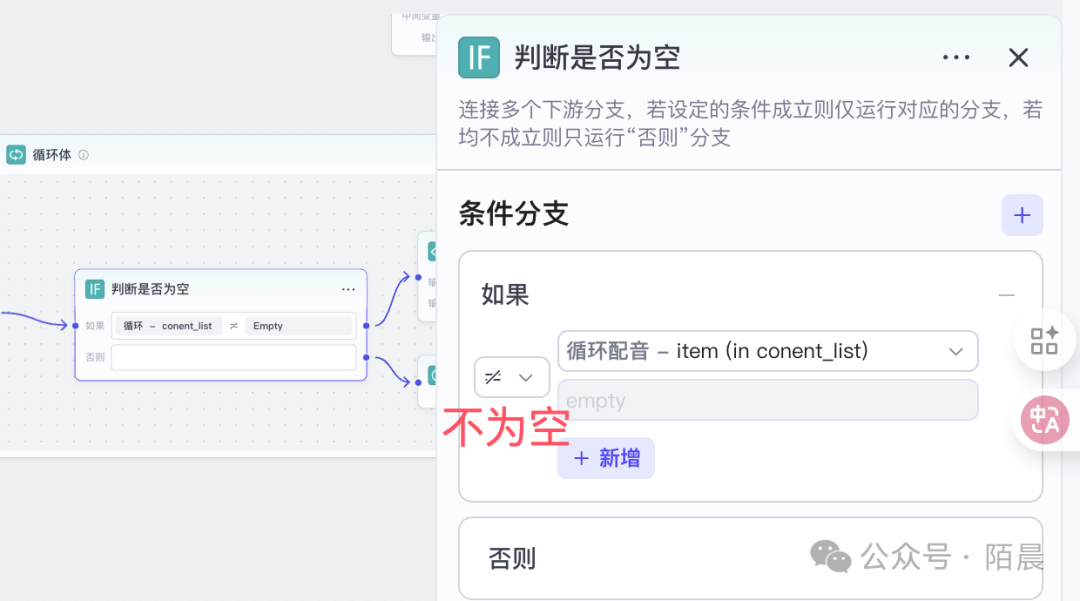Open the not-equal operator dropdown
Image resolution: width=1080 pixels, height=601 pixels.
pyautogui.click(x=511, y=377)
